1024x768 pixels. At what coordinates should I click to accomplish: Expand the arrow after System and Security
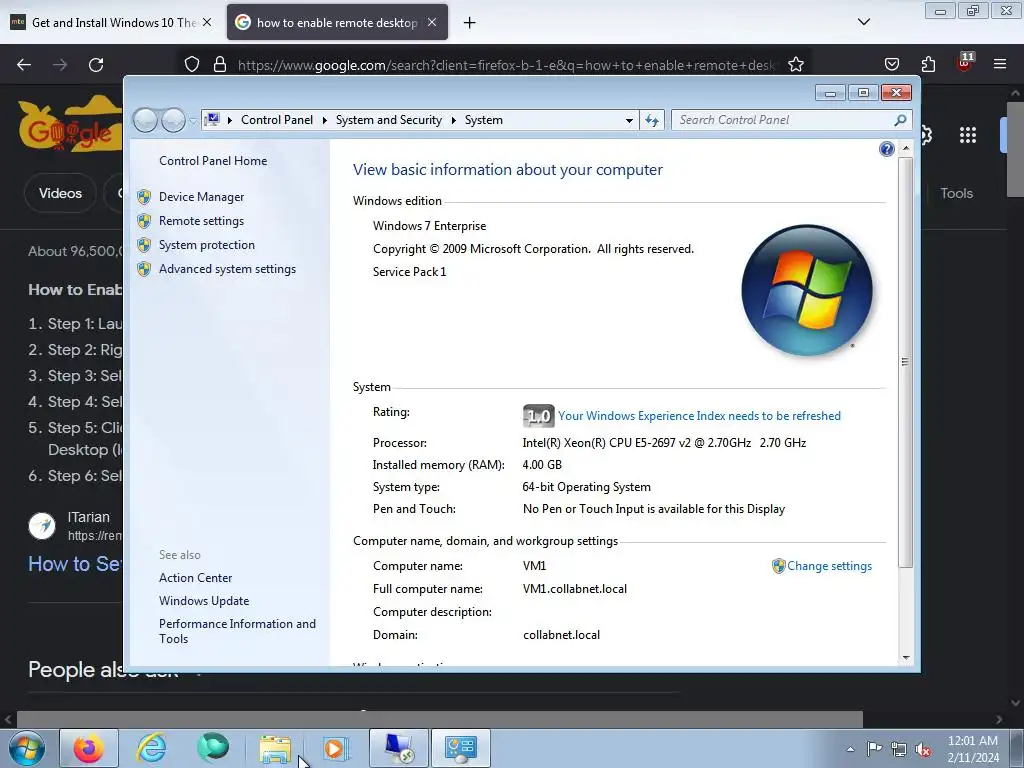click(x=453, y=120)
